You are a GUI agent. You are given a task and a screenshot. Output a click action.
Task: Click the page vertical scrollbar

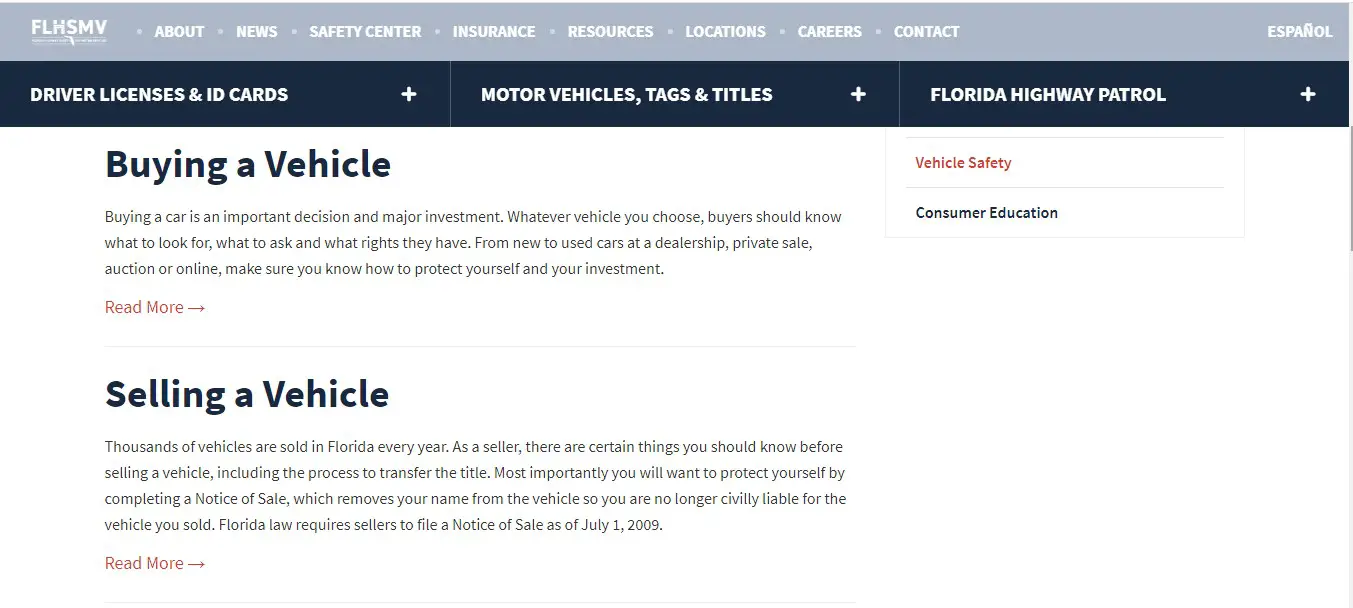(x=1351, y=304)
